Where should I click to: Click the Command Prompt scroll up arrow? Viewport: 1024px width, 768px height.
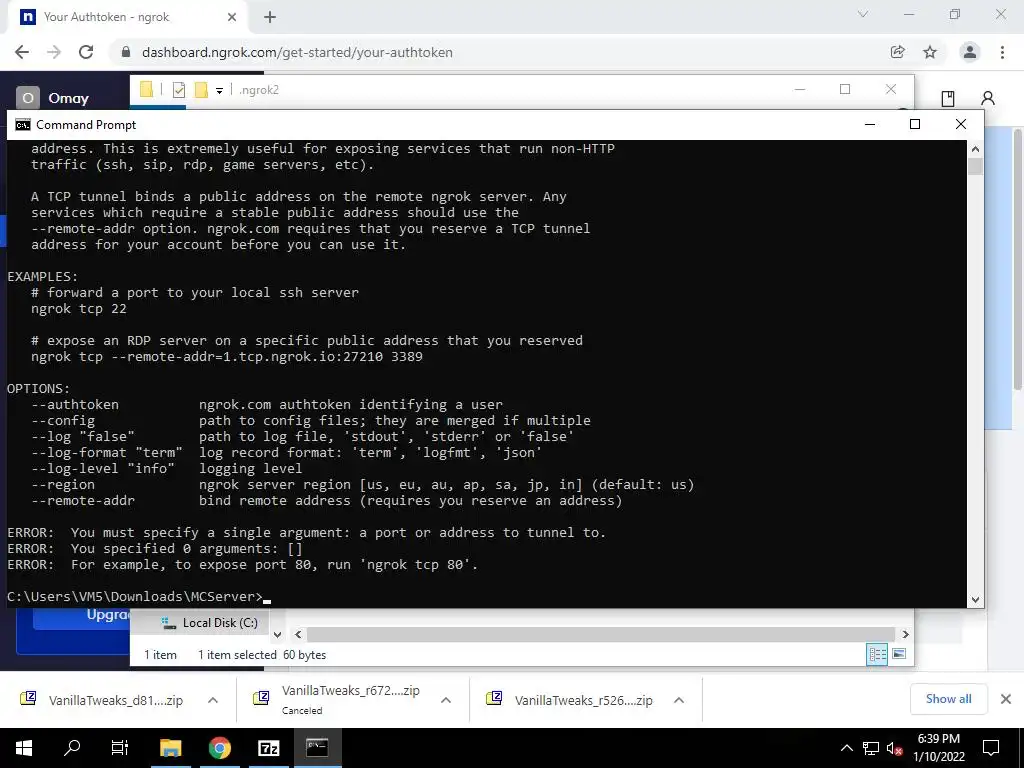(x=975, y=149)
